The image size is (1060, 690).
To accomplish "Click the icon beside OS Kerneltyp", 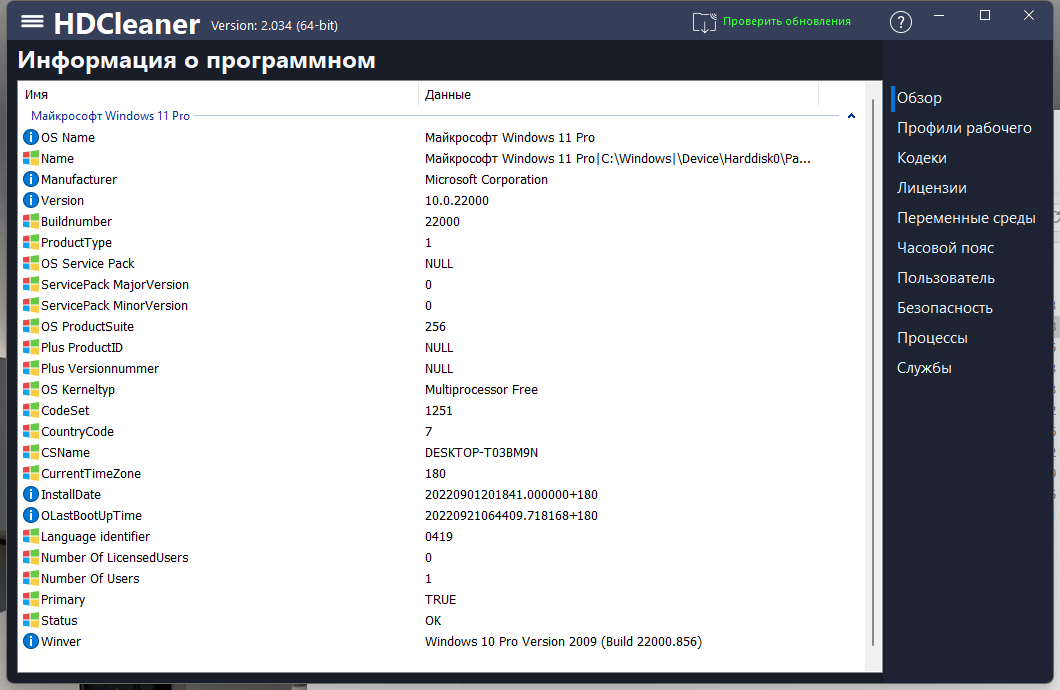I will click(x=30, y=389).
